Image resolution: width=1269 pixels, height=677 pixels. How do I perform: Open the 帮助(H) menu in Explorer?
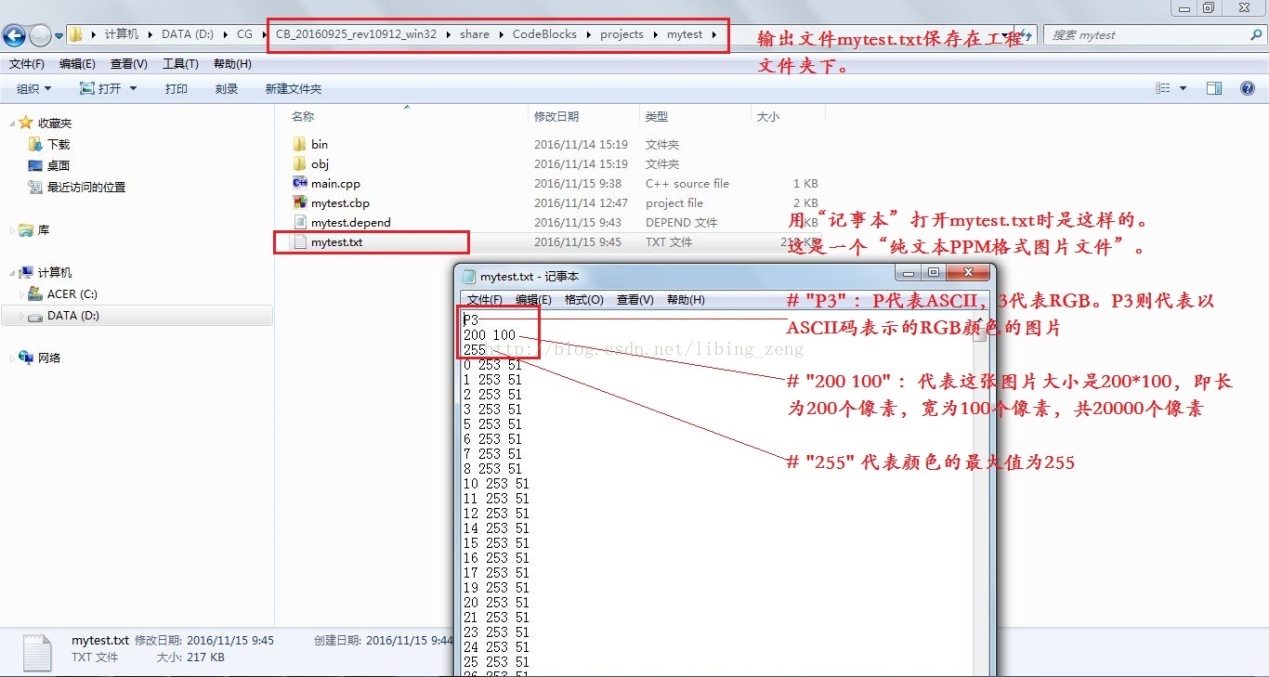(x=232, y=64)
